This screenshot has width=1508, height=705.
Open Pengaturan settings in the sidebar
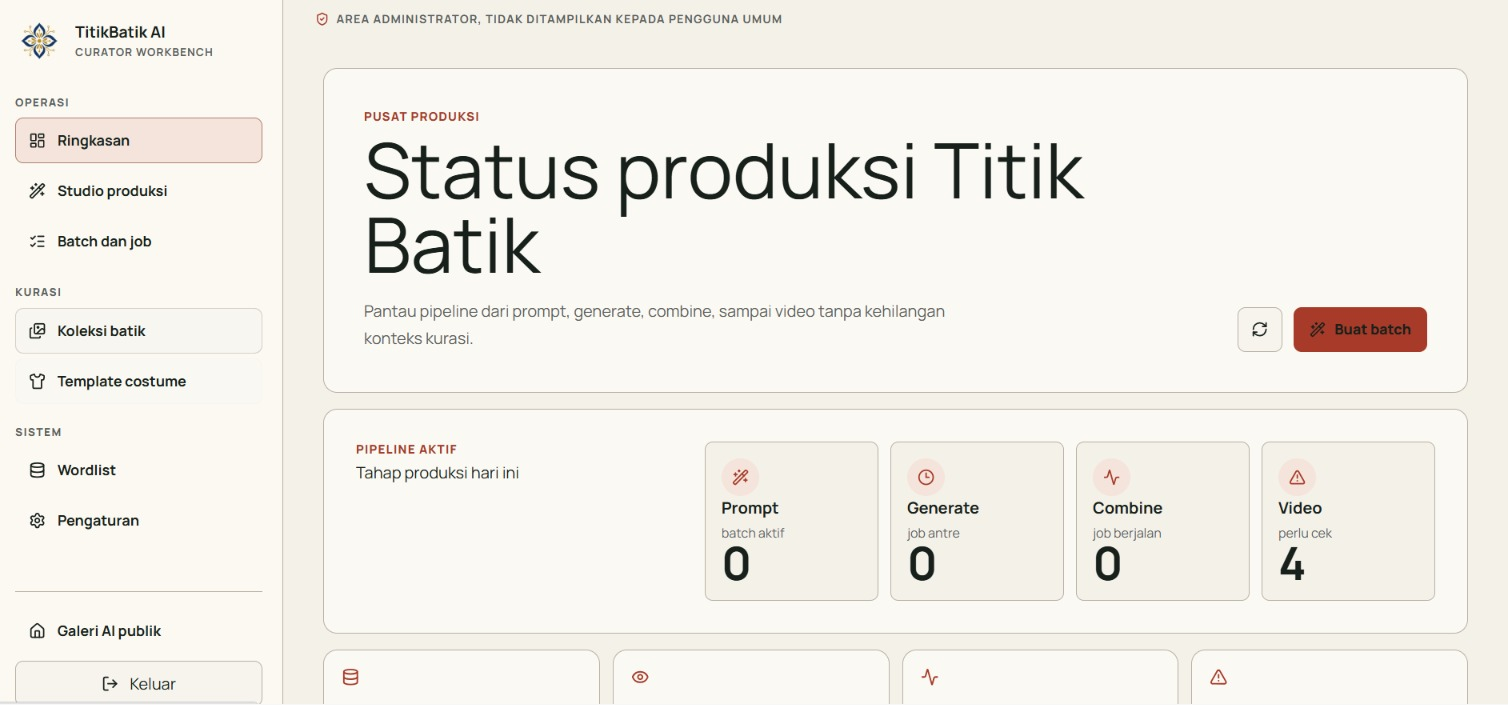[139, 520]
